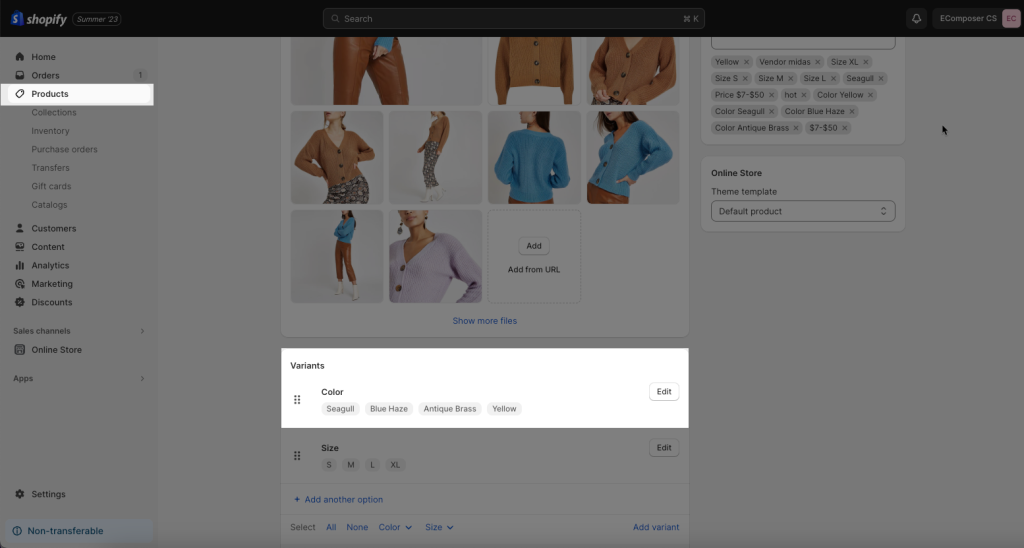Image resolution: width=1024 pixels, height=548 pixels.
Task: Open the Size select dropdown
Action: coord(439,527)
